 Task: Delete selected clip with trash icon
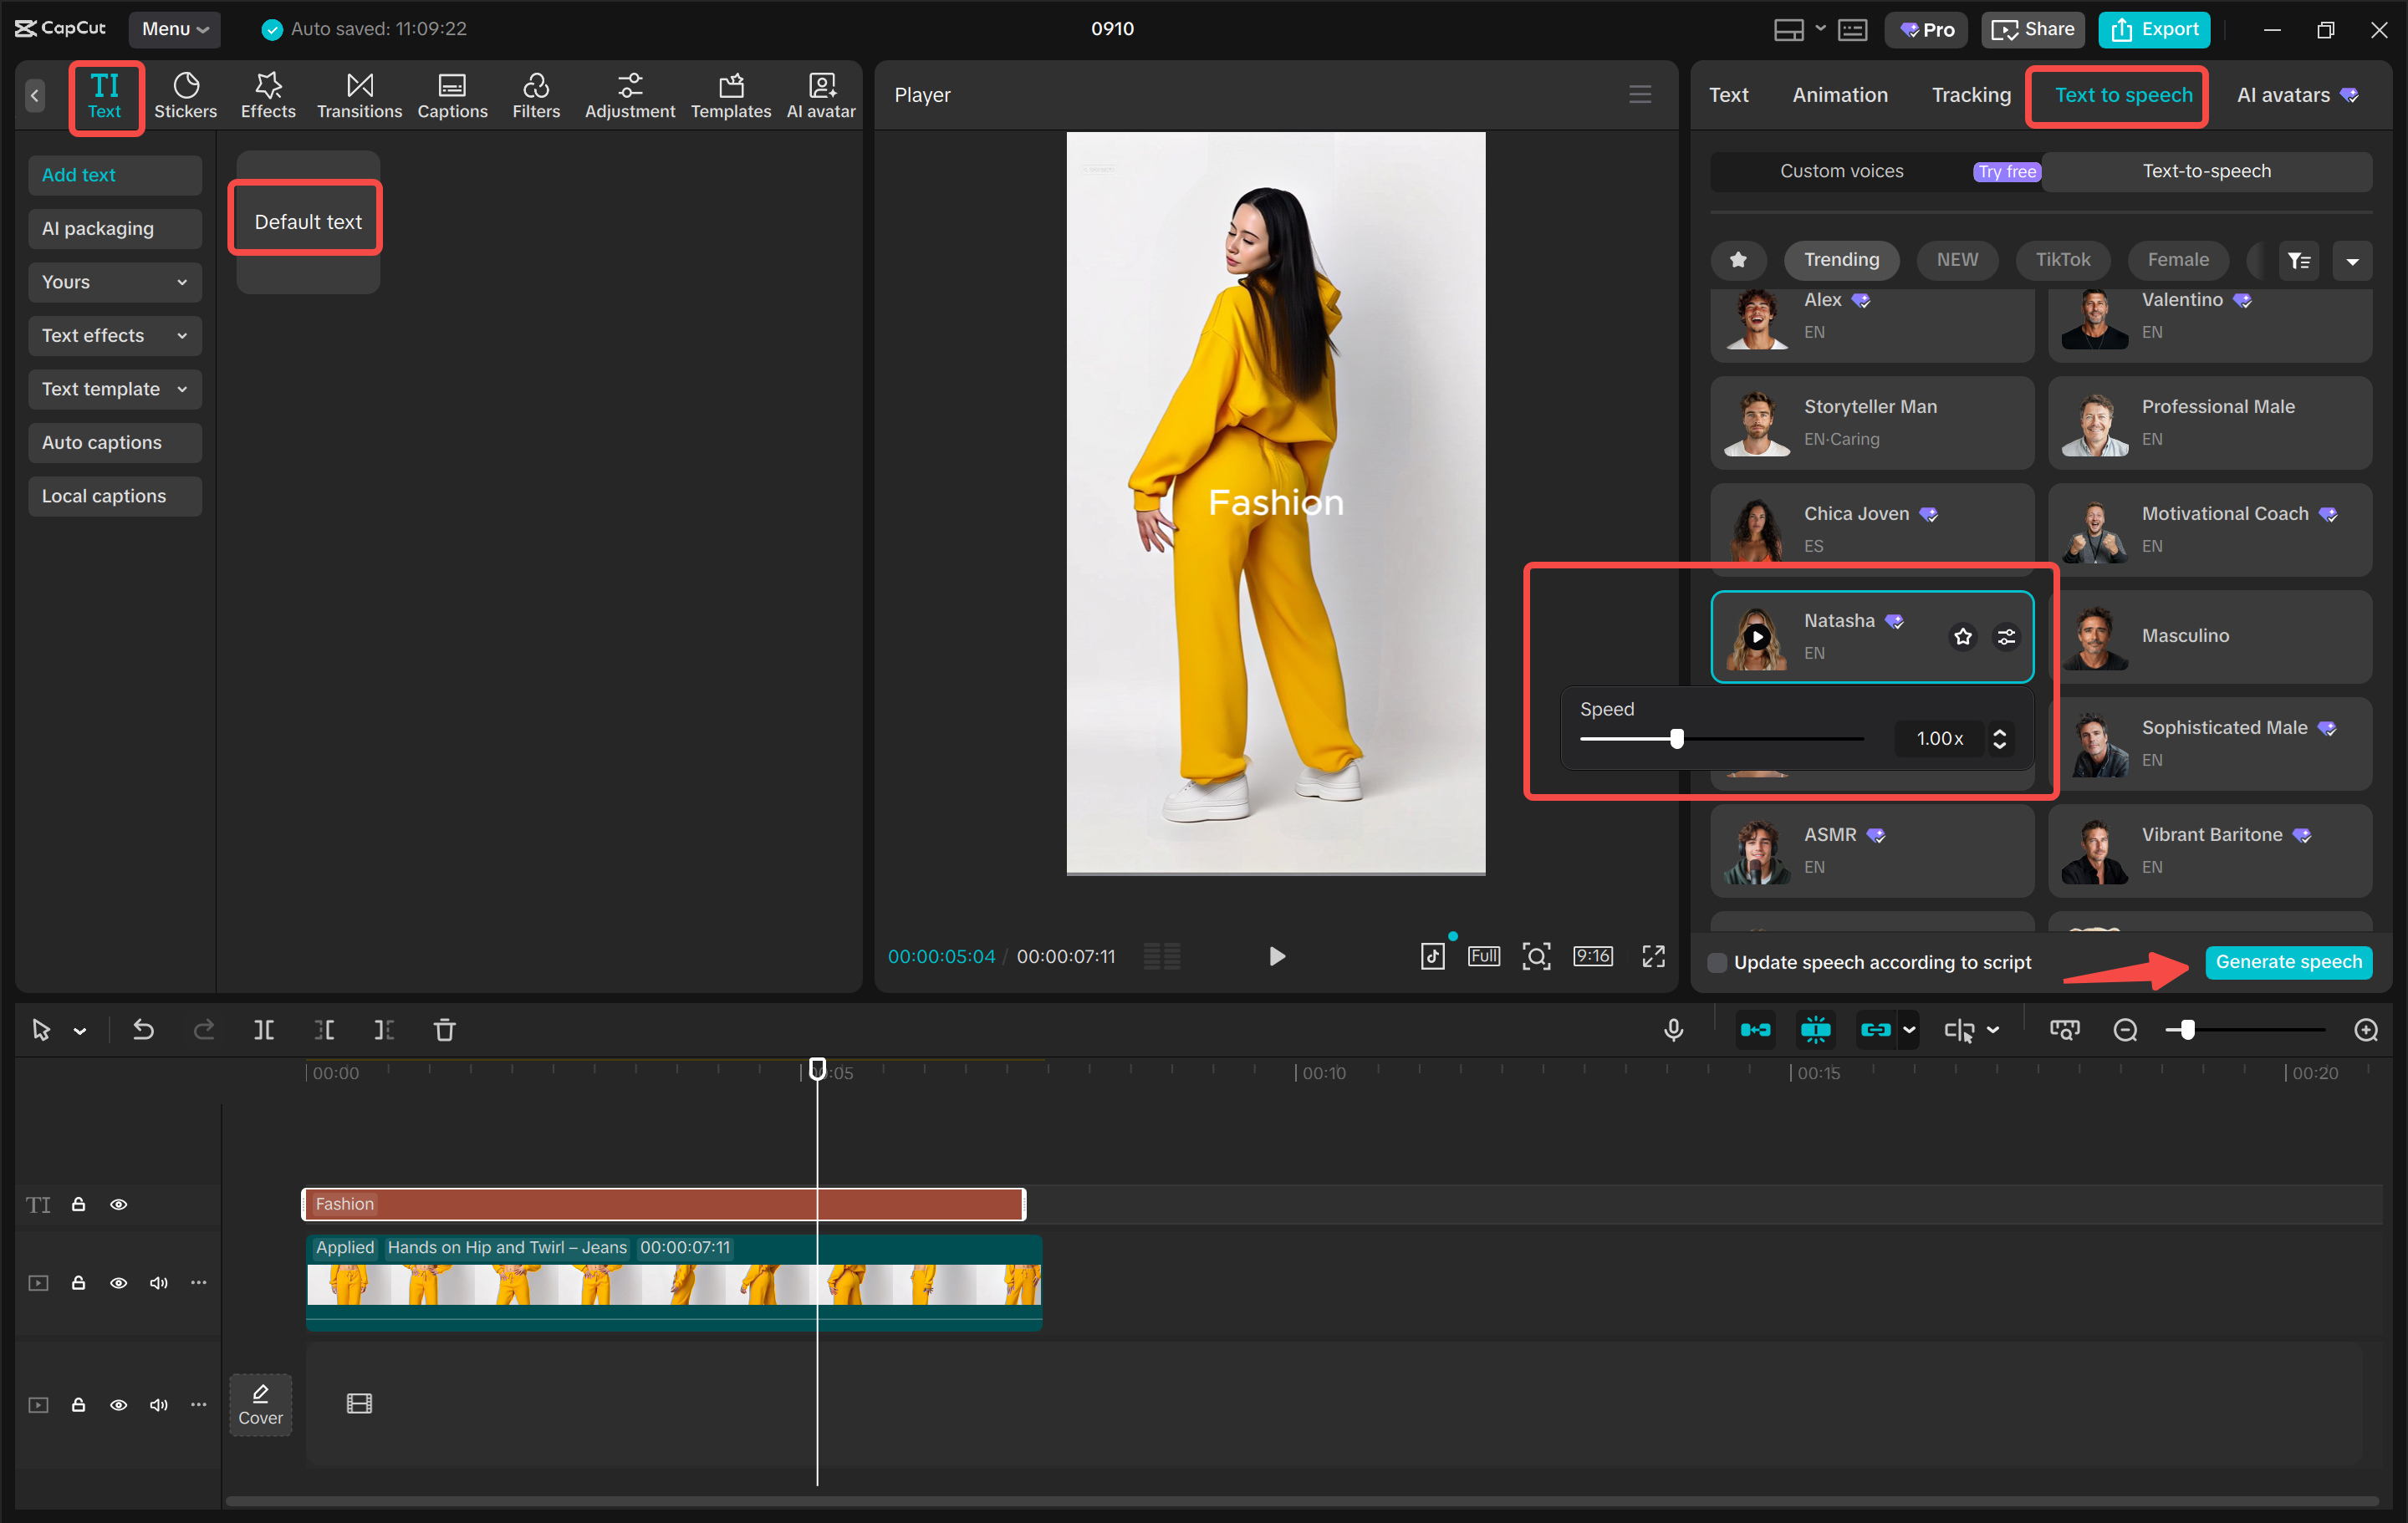444,1029
